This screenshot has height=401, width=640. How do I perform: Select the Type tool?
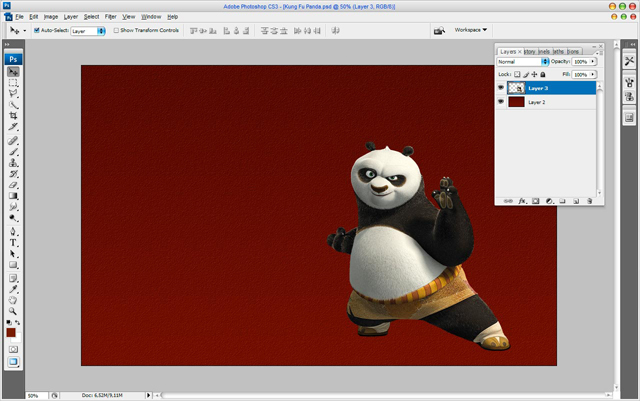[x=13, y=243]
